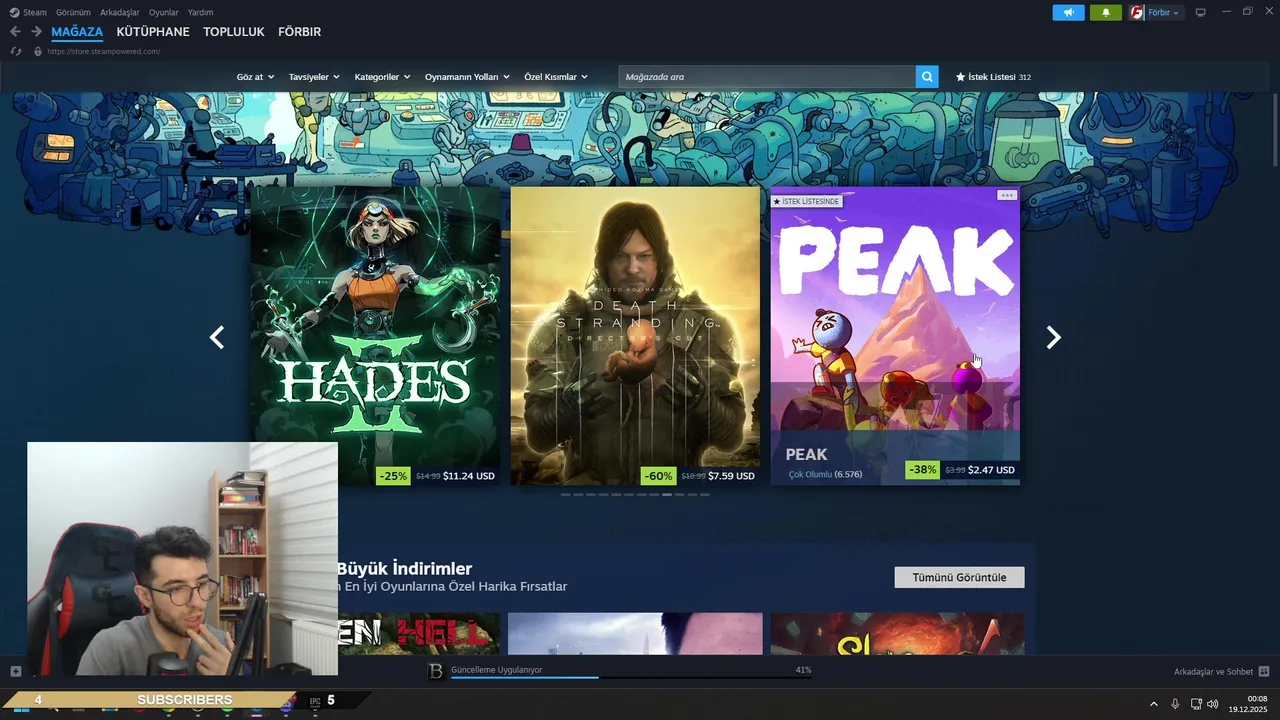
Task: Click the microphone tray icon
Action: click(1175, 703)
